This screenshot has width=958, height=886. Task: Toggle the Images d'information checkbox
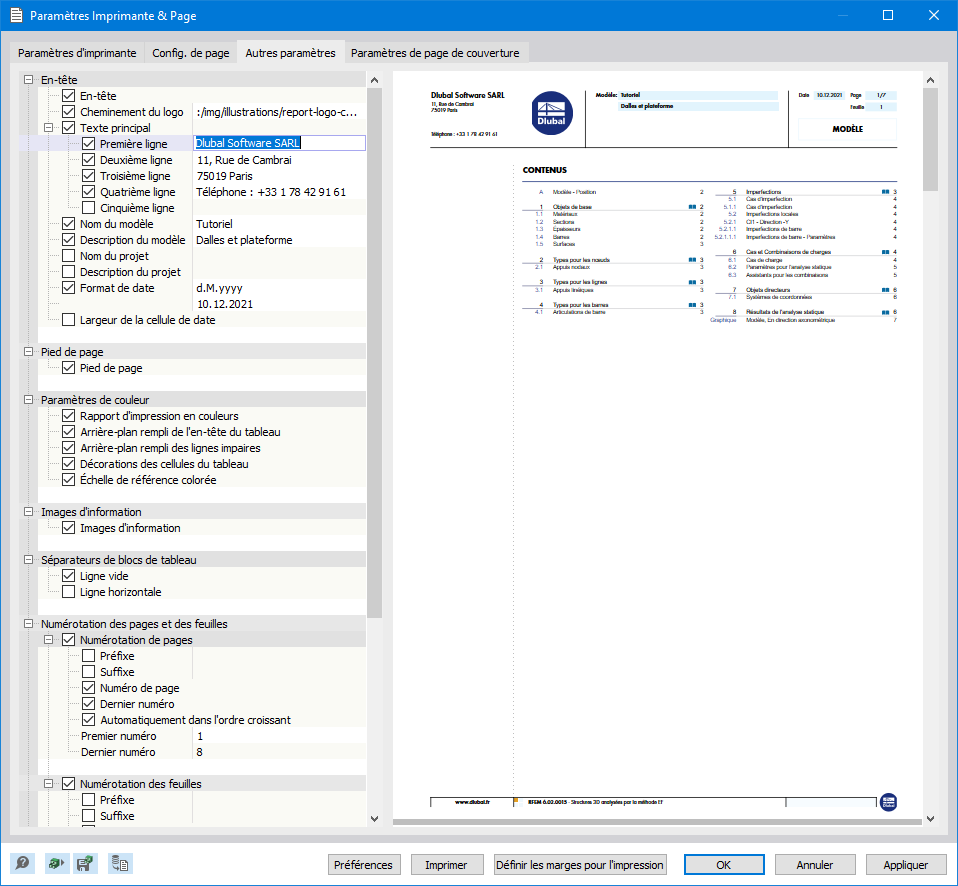[69, 527]
